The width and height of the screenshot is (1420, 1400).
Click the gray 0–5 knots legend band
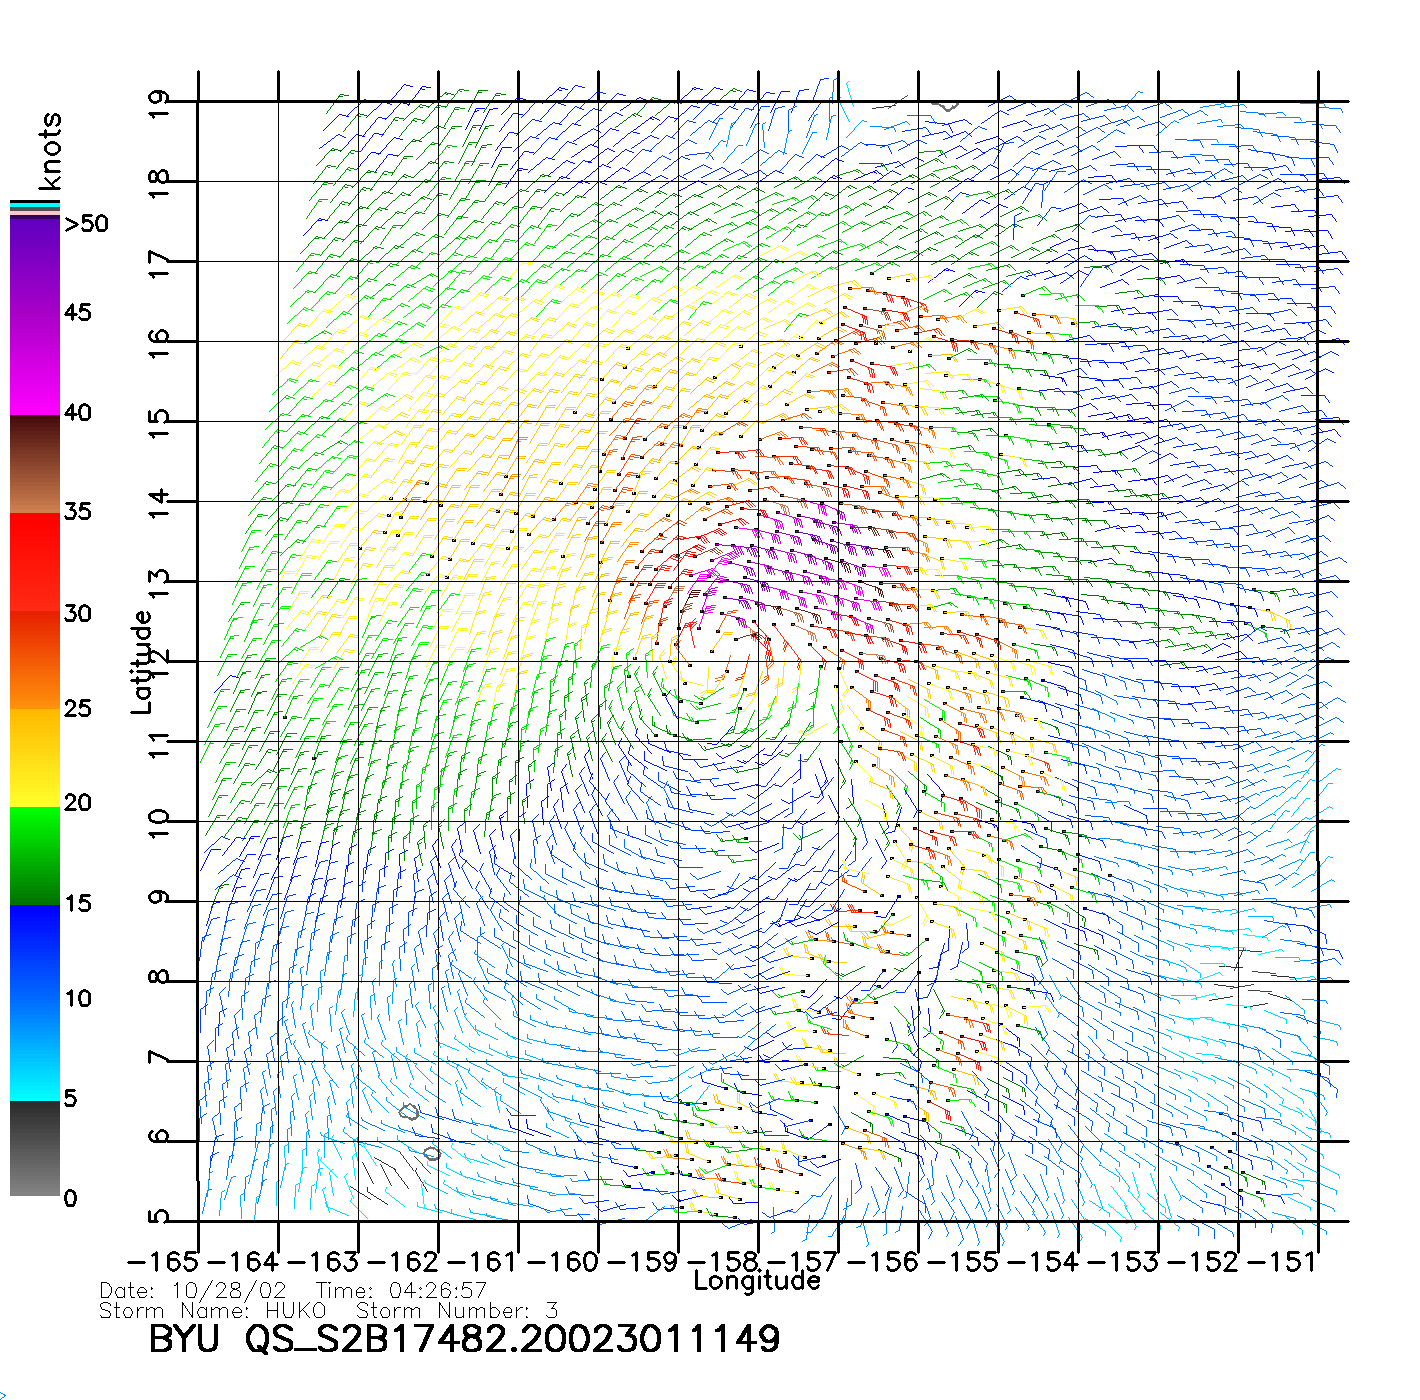pos(35,1148)
